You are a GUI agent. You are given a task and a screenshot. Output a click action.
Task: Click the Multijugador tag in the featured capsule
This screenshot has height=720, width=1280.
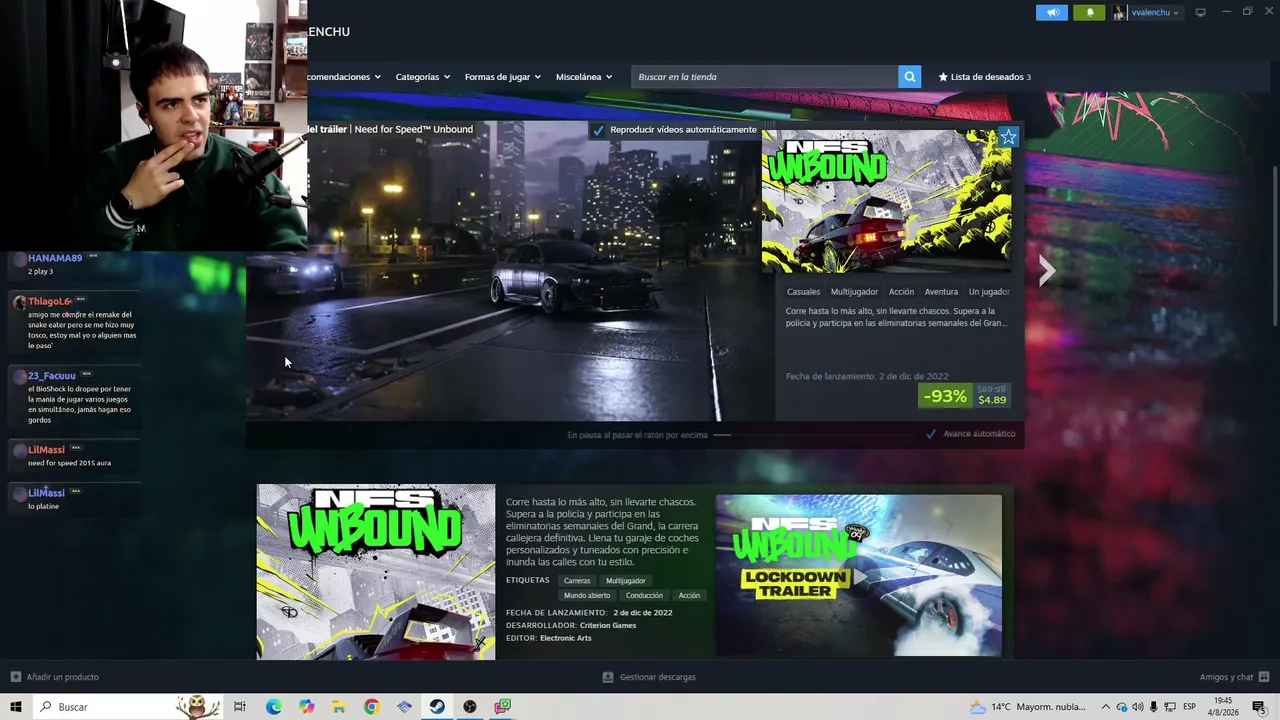854,292
